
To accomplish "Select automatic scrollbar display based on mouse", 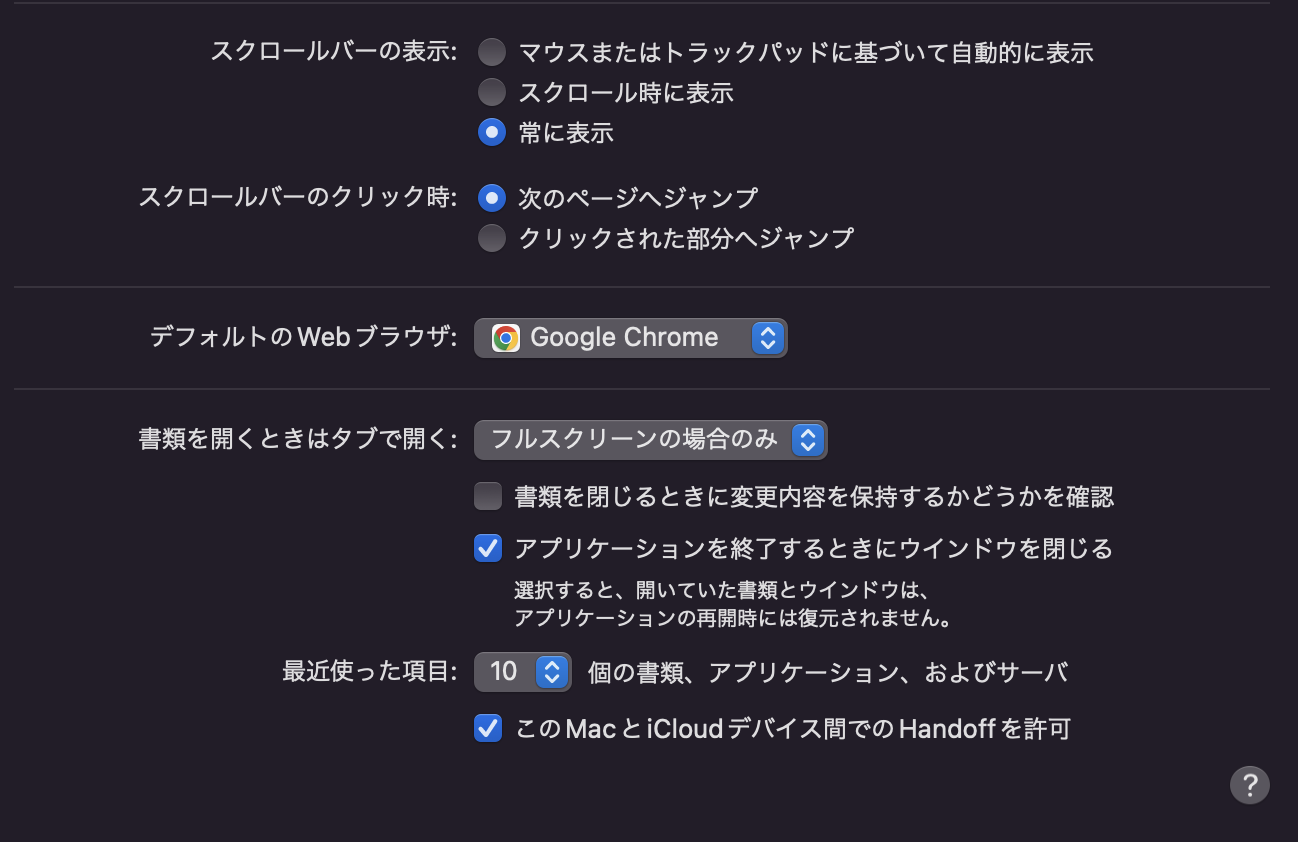I will (491, 51).
